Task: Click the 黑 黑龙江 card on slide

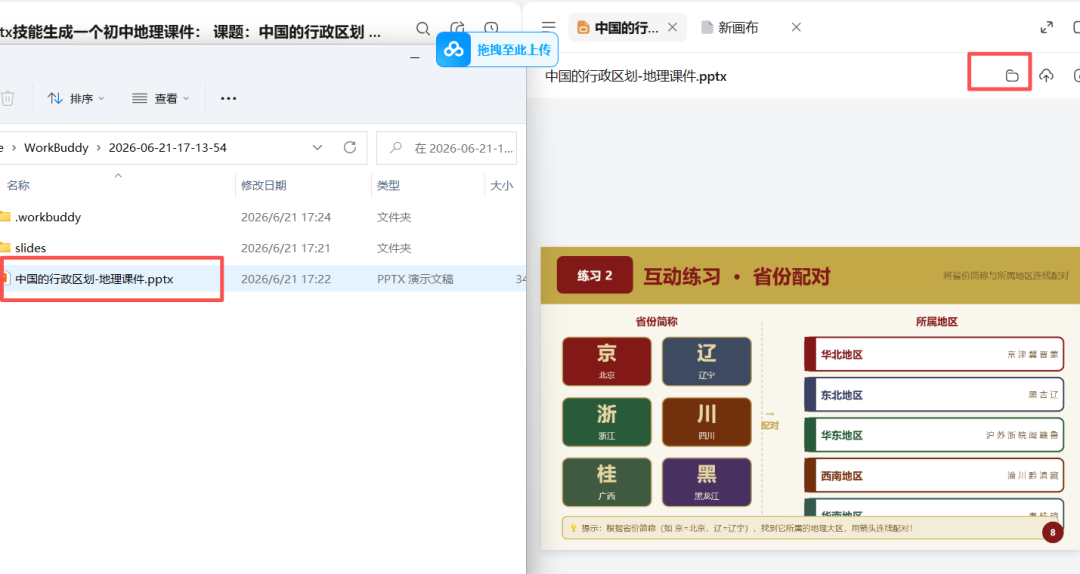Action: [707, 482]
